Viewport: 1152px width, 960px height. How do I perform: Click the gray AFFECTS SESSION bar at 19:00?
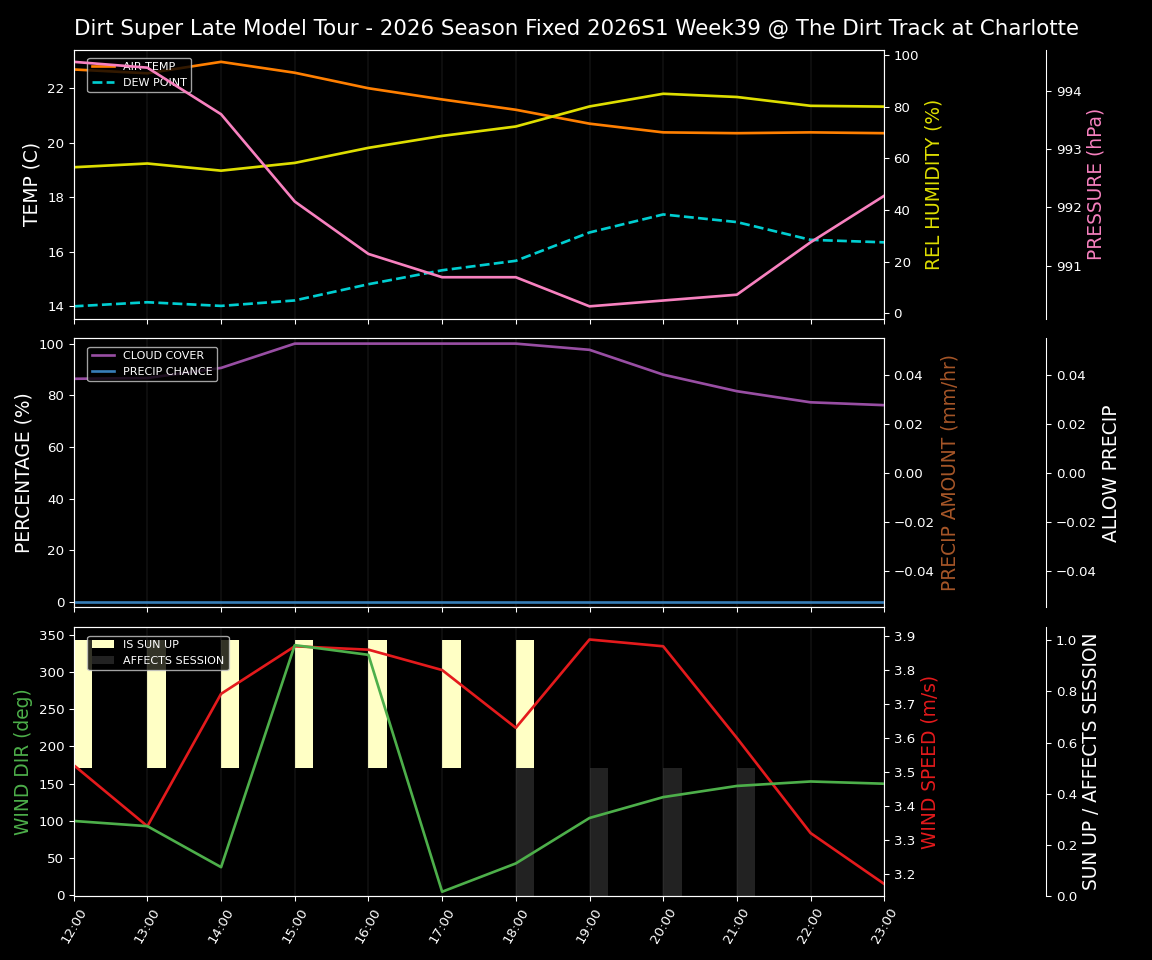tap(597, 830)
